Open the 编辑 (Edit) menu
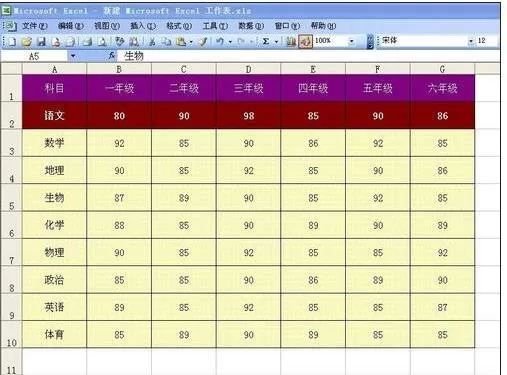507x375 pixels. (x=70, y=26)
